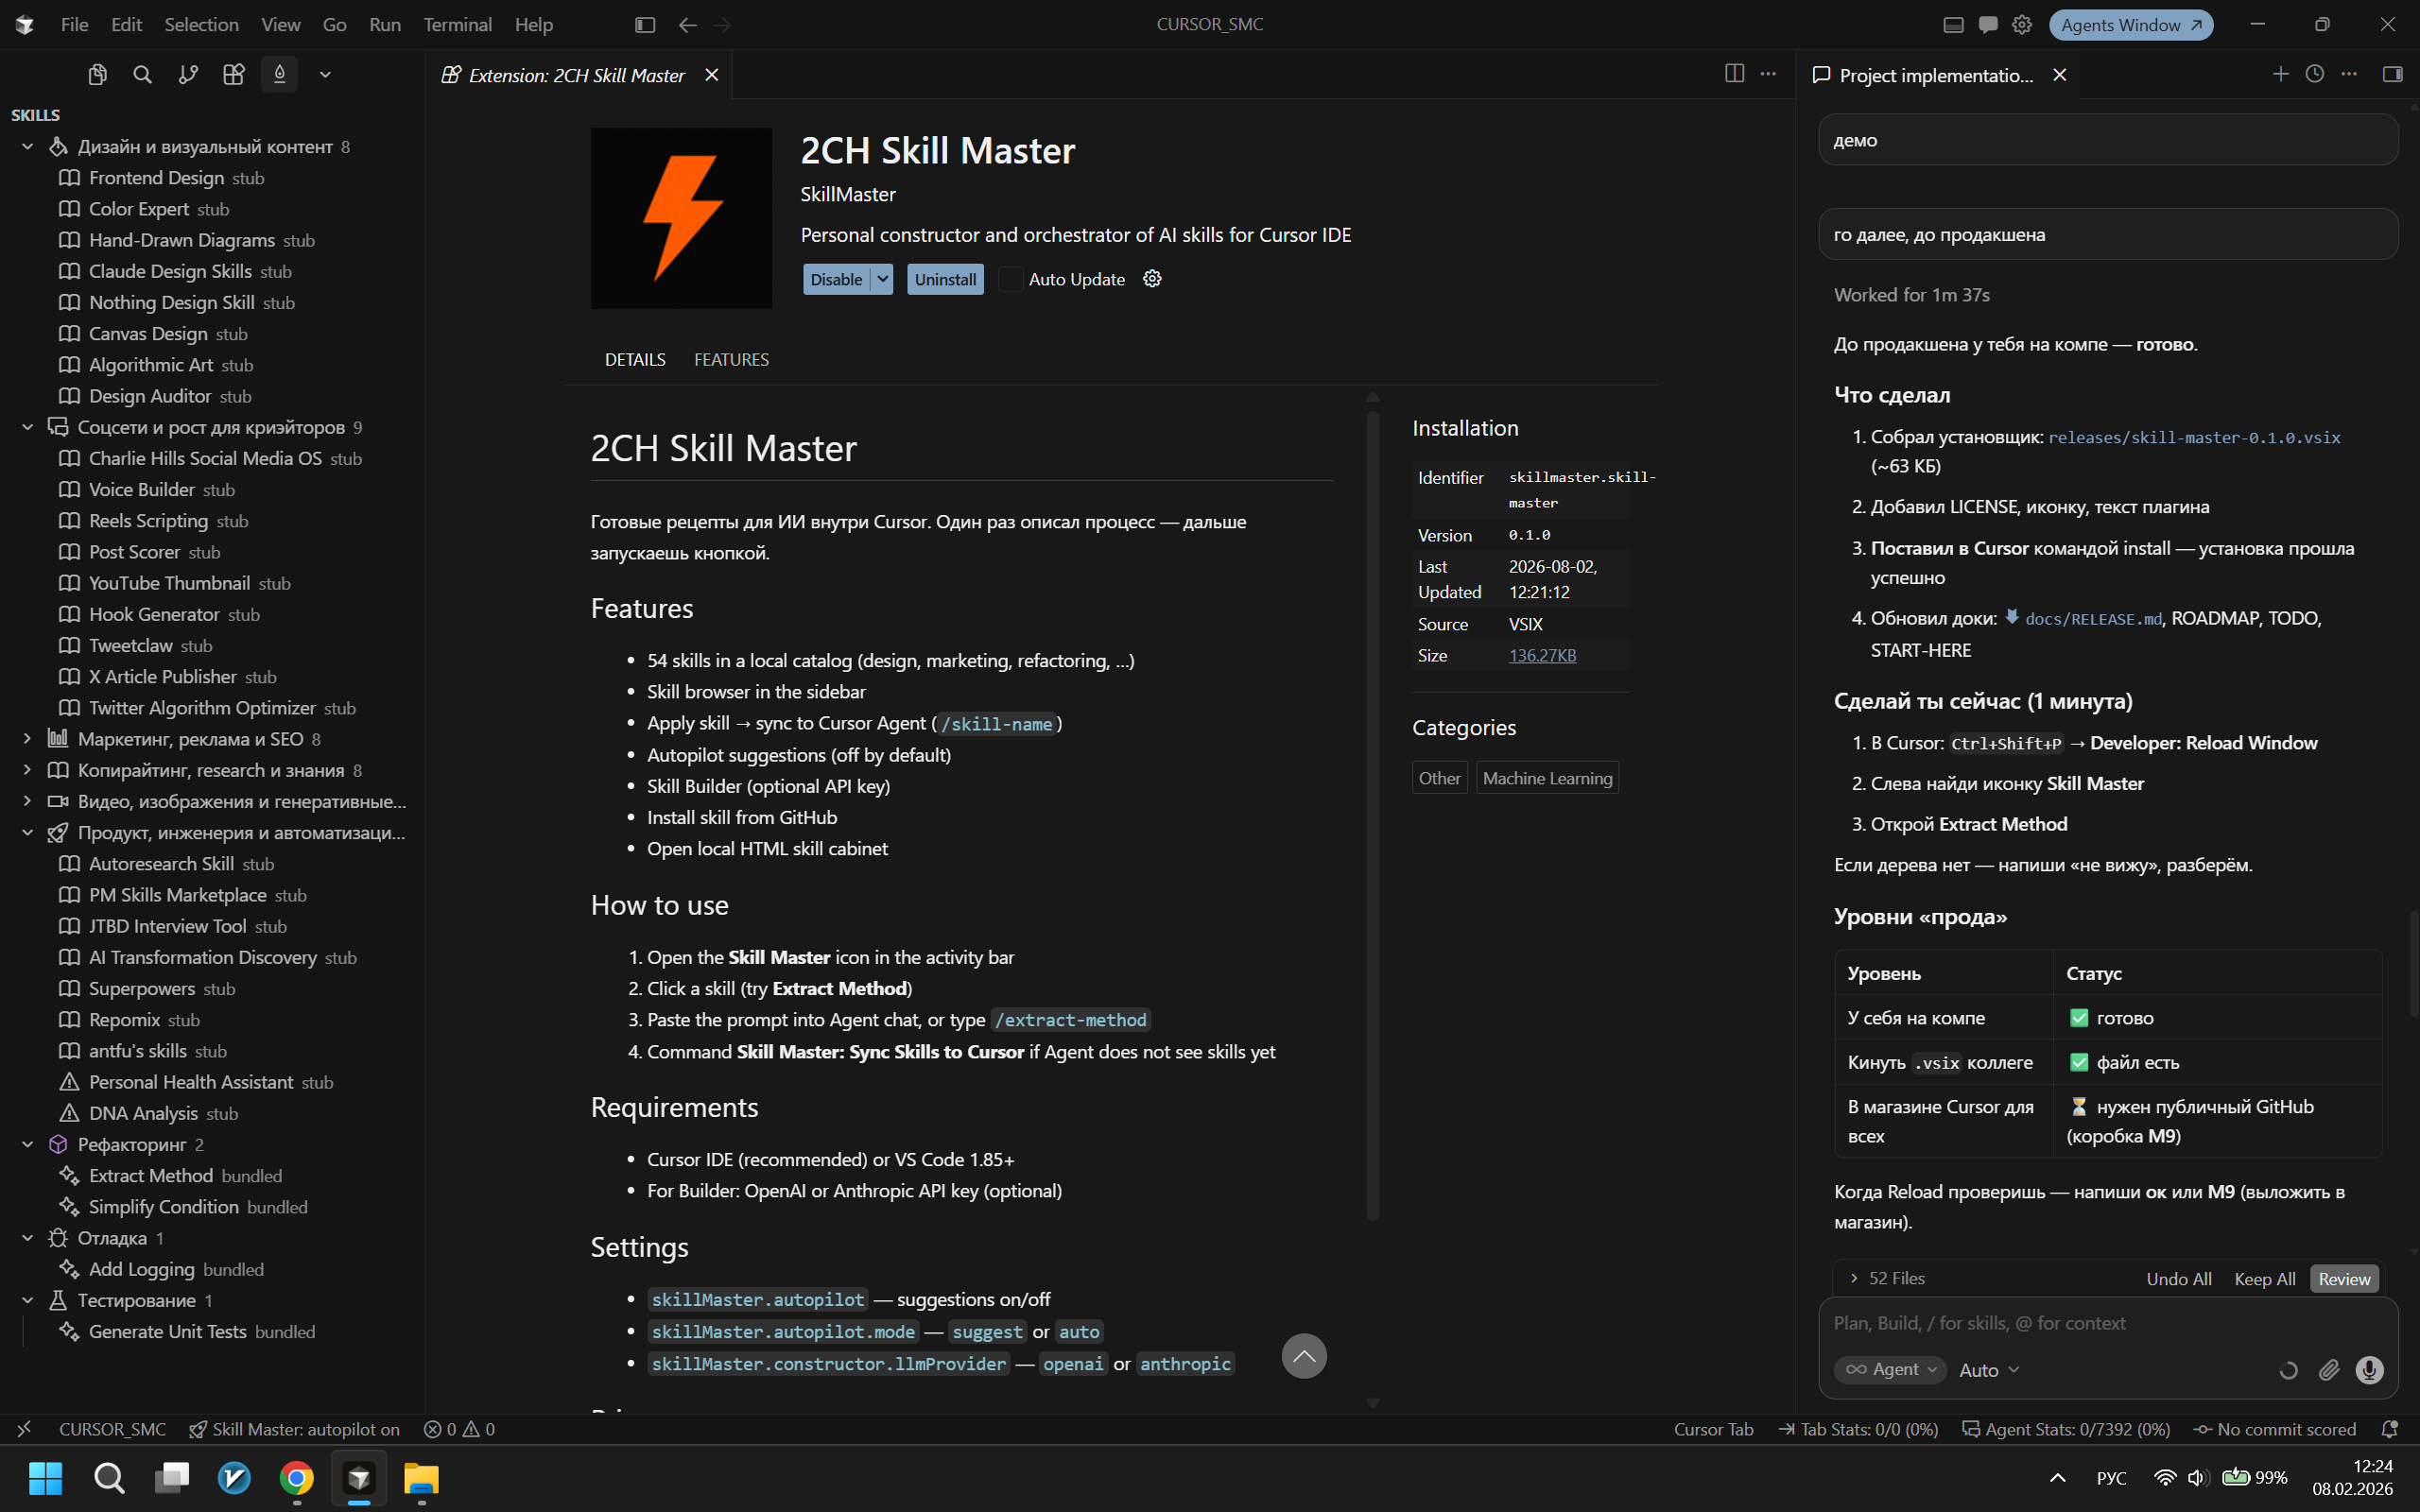Toggle the bottom panel layout button

pos(1953,25)
